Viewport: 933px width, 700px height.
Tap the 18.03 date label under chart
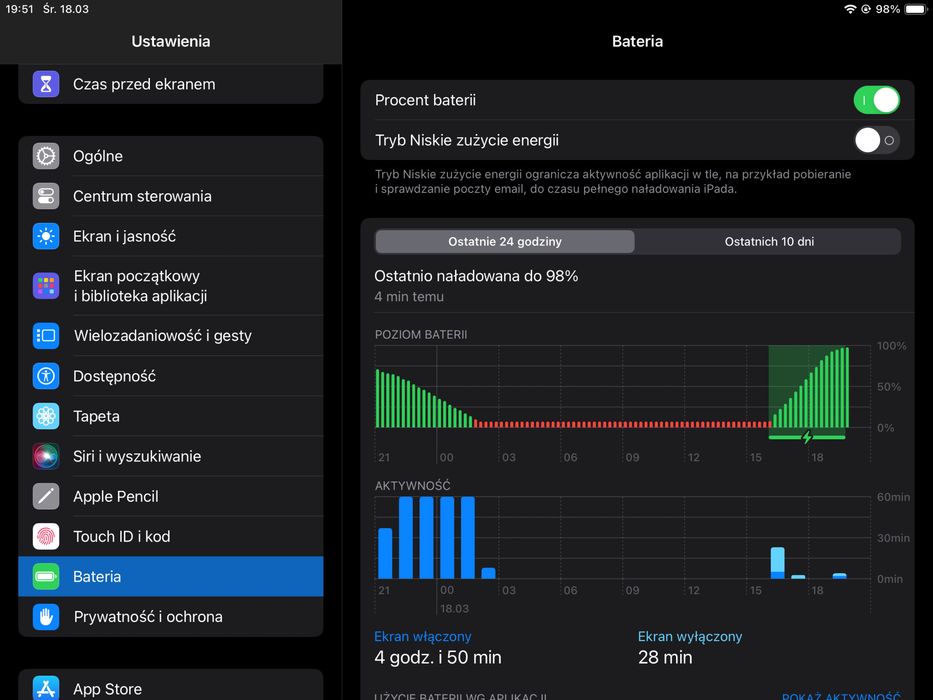(454, 608)
